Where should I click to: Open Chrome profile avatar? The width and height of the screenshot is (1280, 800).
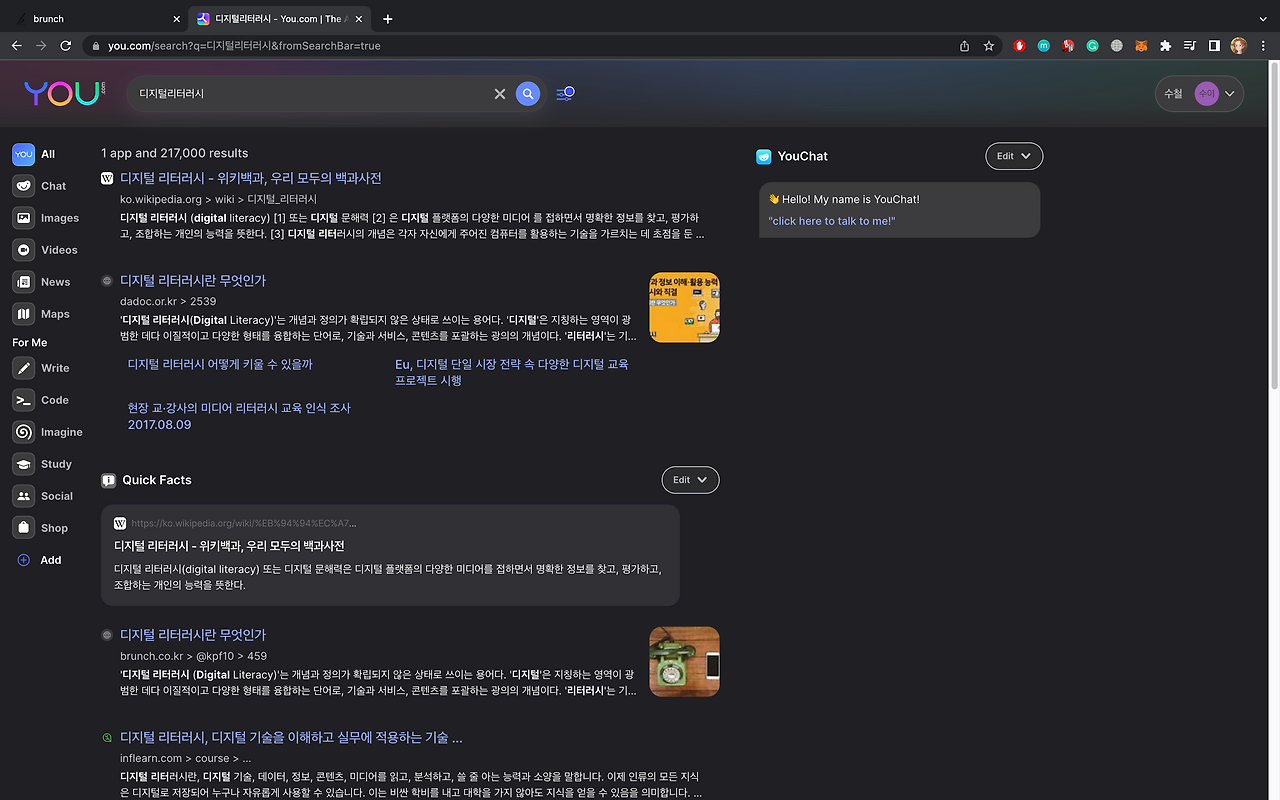pyautogui.click(x=1239, y=45)
